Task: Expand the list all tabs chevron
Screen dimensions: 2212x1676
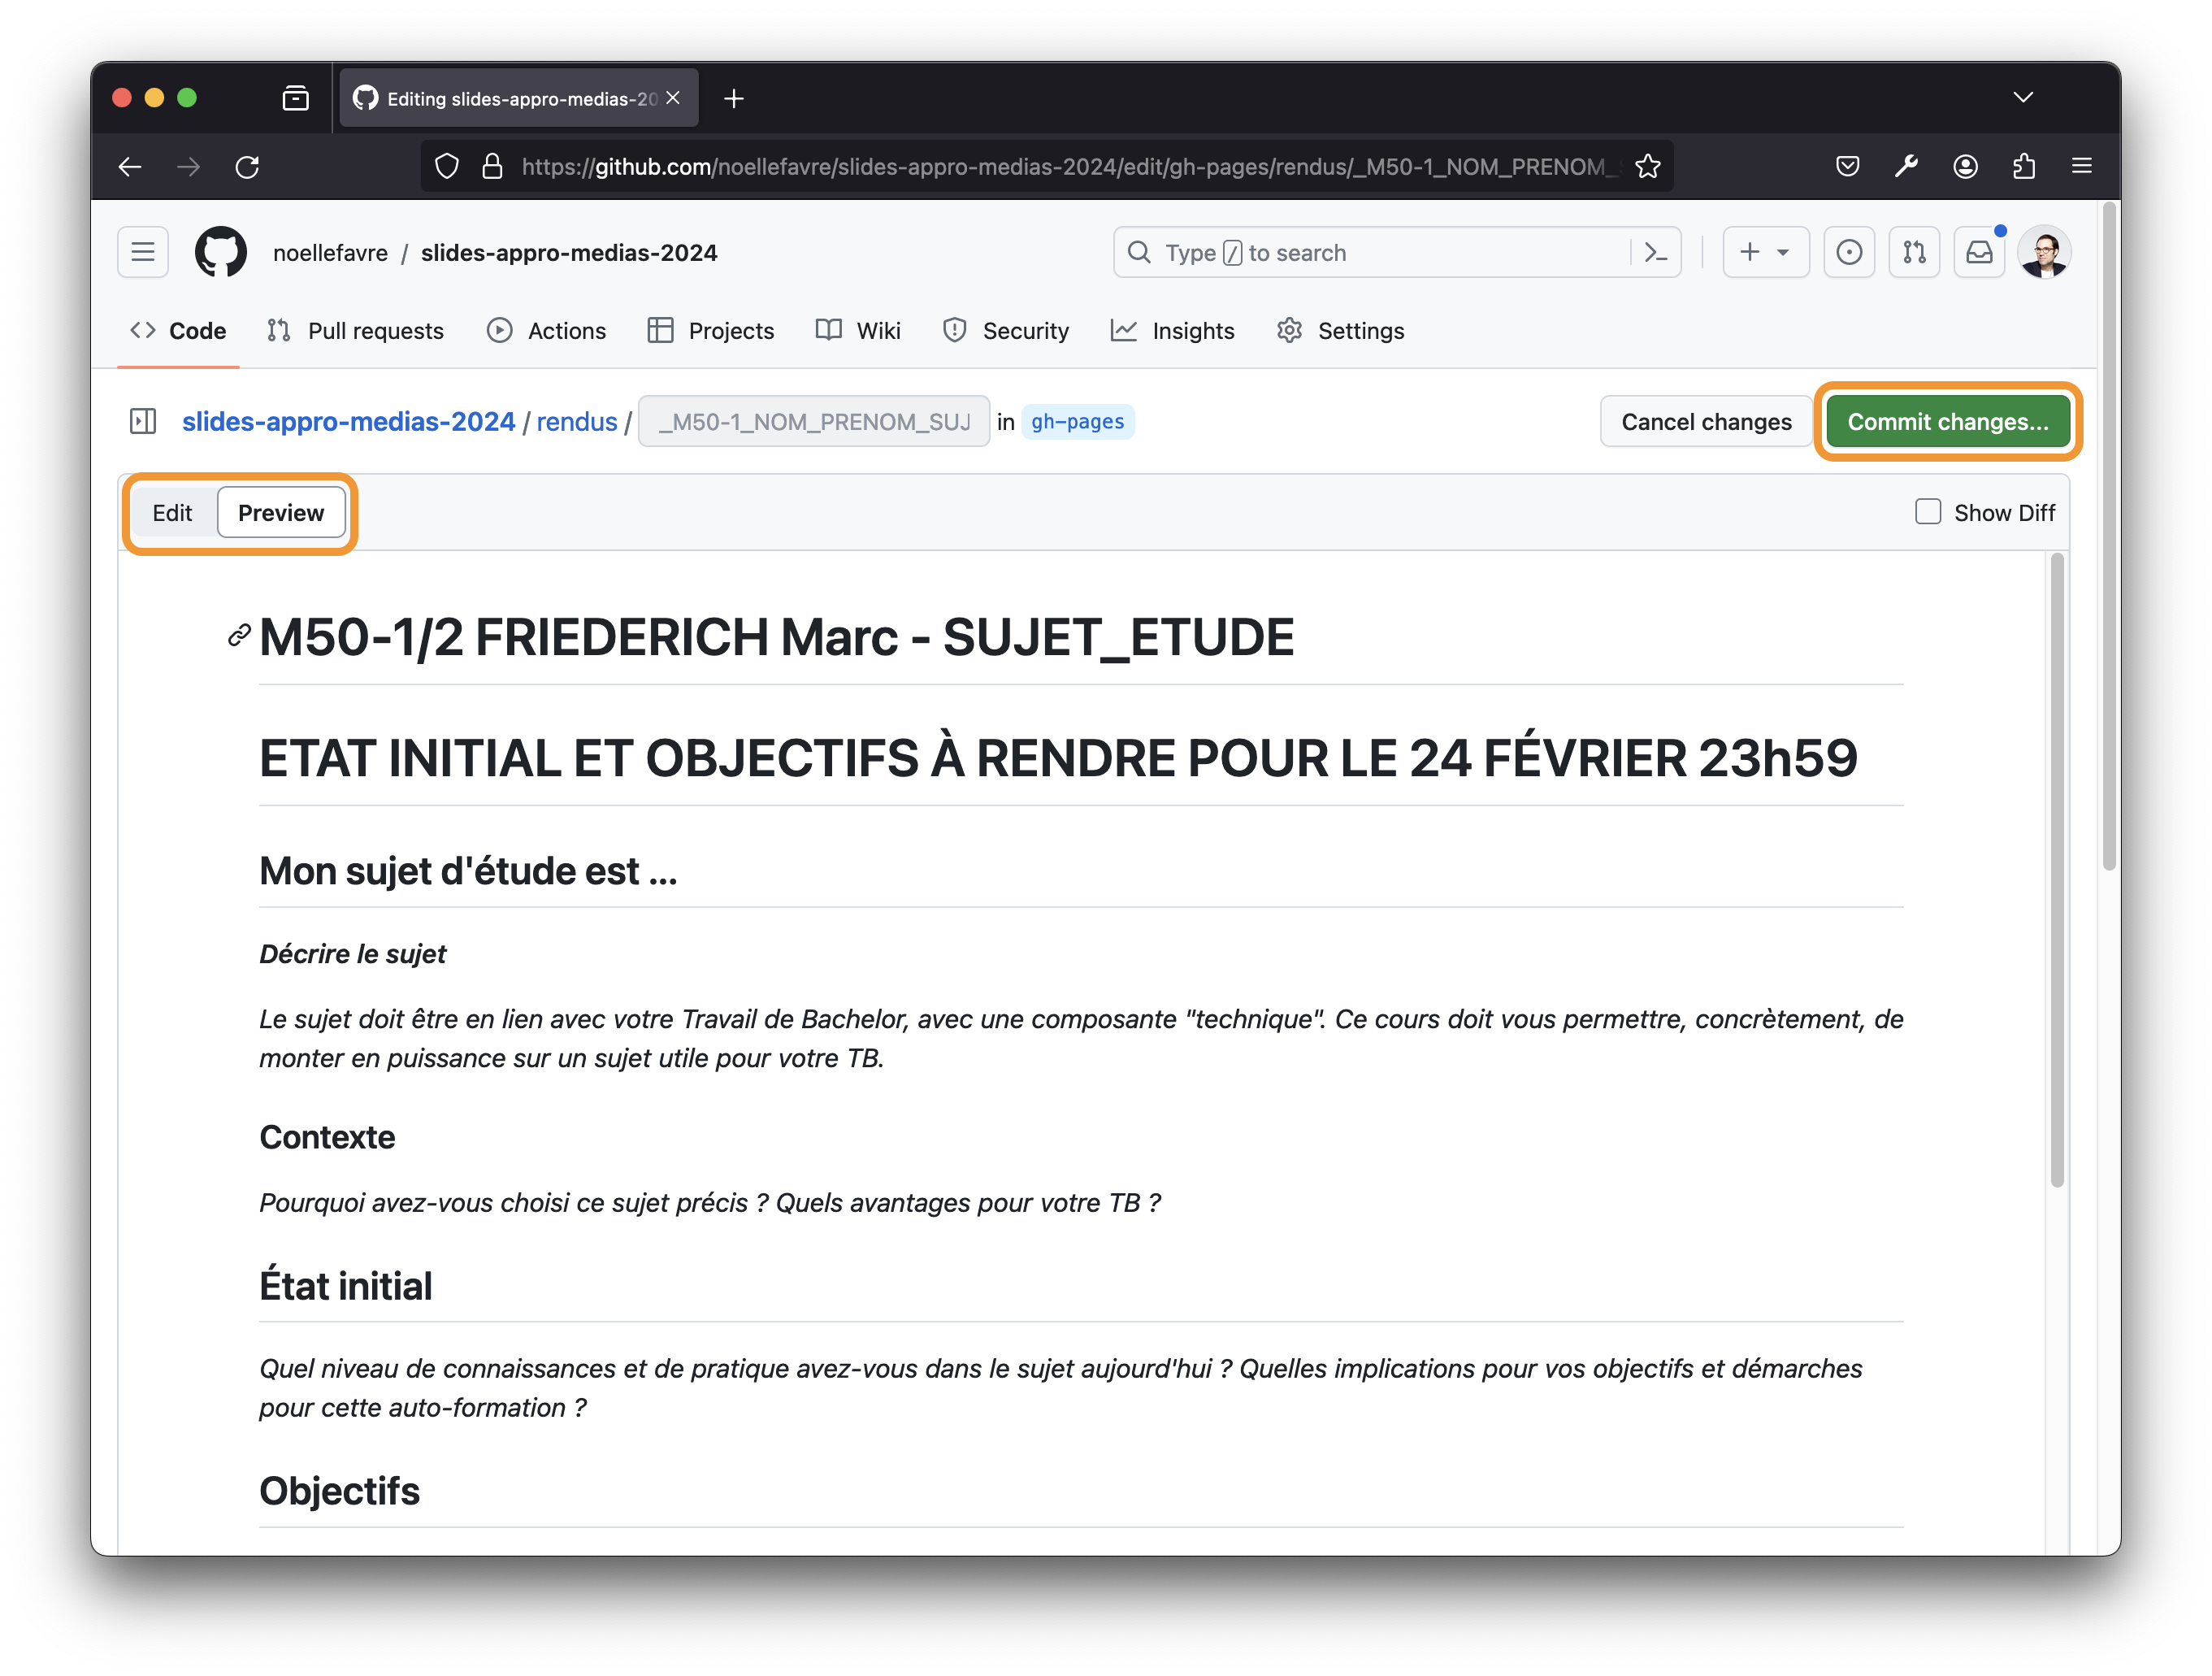Action: pyautogui.click(x=2023, y=98)
